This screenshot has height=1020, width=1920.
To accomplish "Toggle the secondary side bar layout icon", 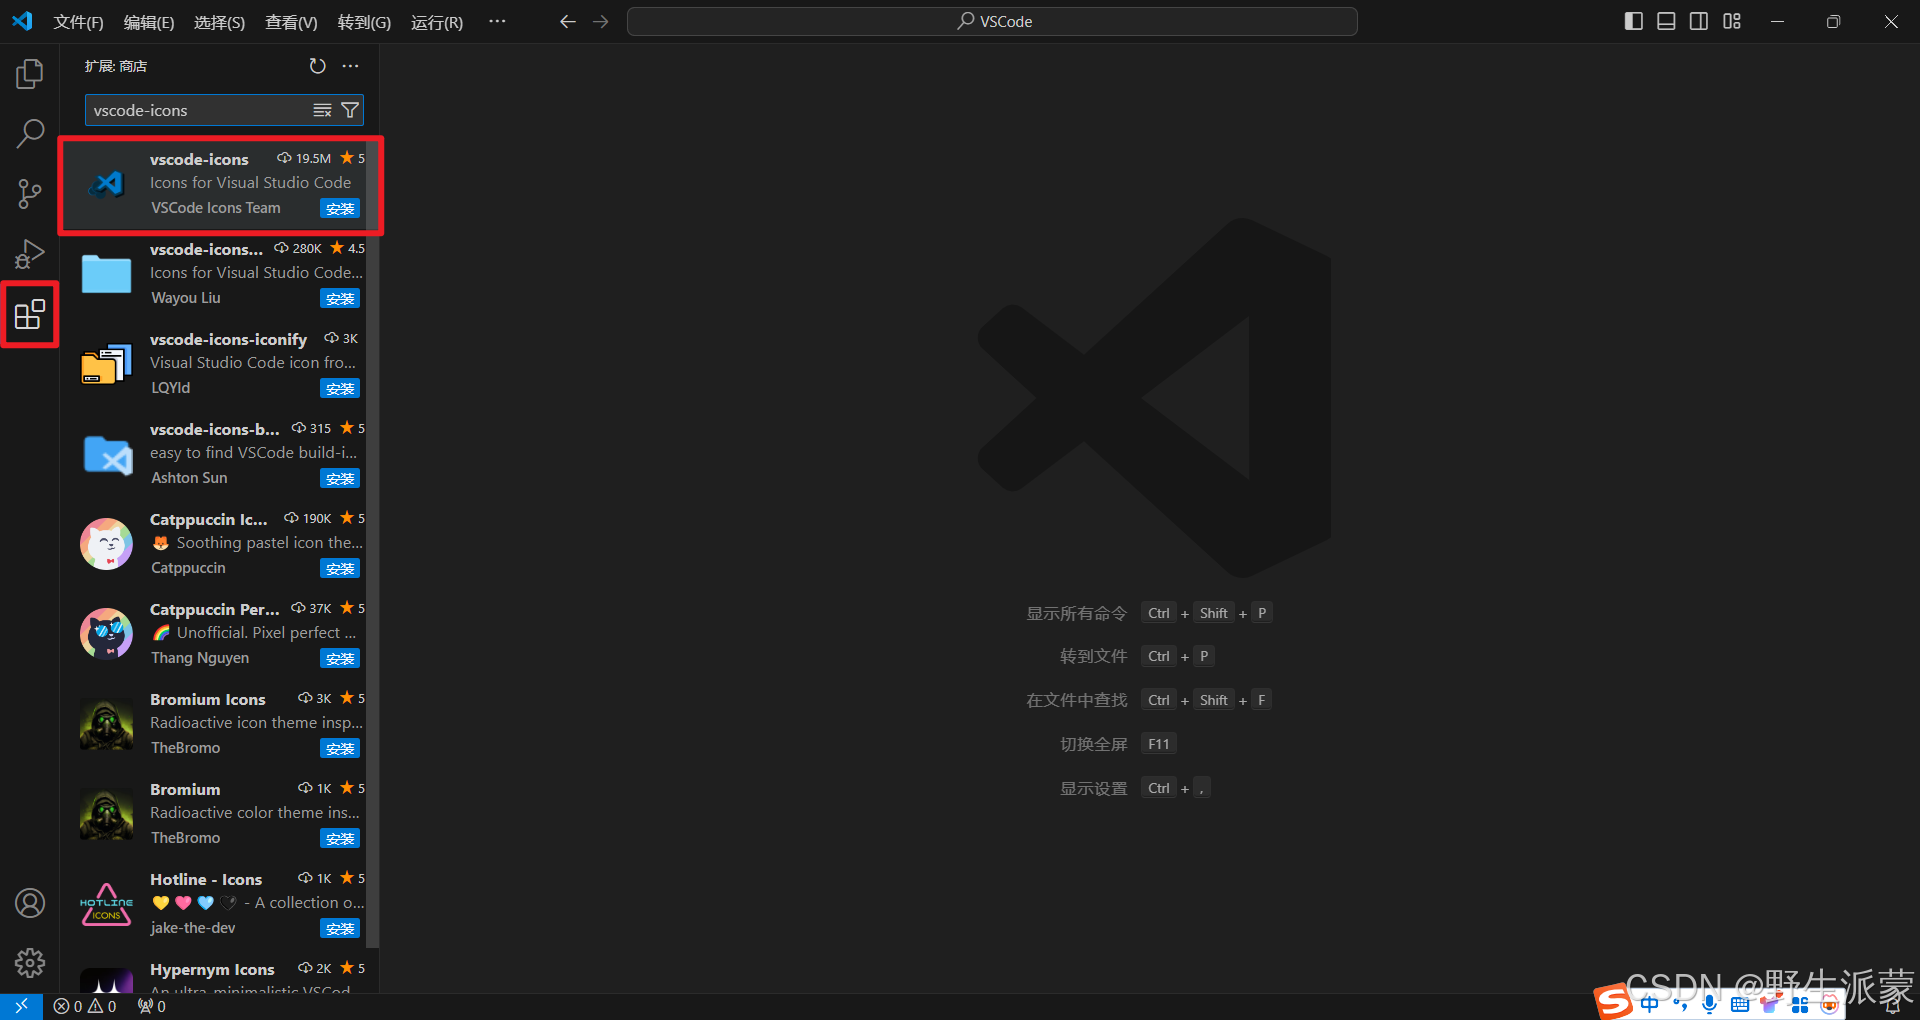I will (x=1699, y=21).
